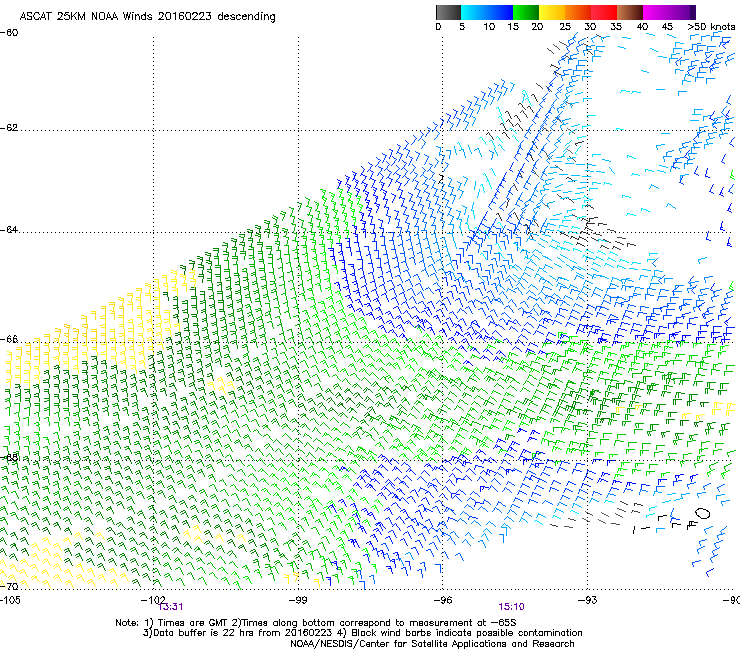Screen dimensions: 740x650
Task: Click the '-70' latitude axis label
Action: point(9,587)
